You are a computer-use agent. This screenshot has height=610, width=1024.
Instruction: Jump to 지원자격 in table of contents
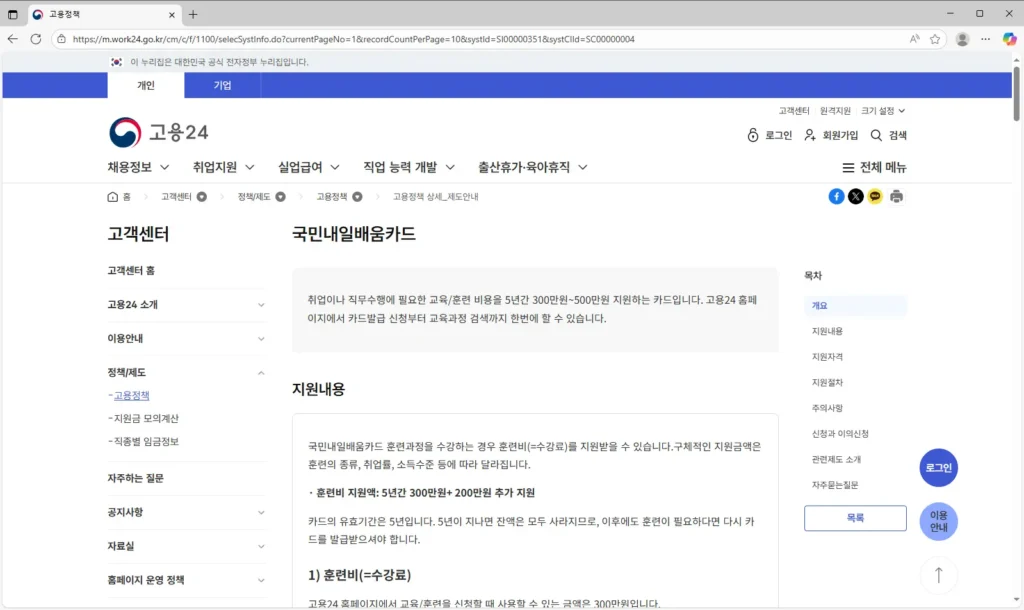pos(827,357)
